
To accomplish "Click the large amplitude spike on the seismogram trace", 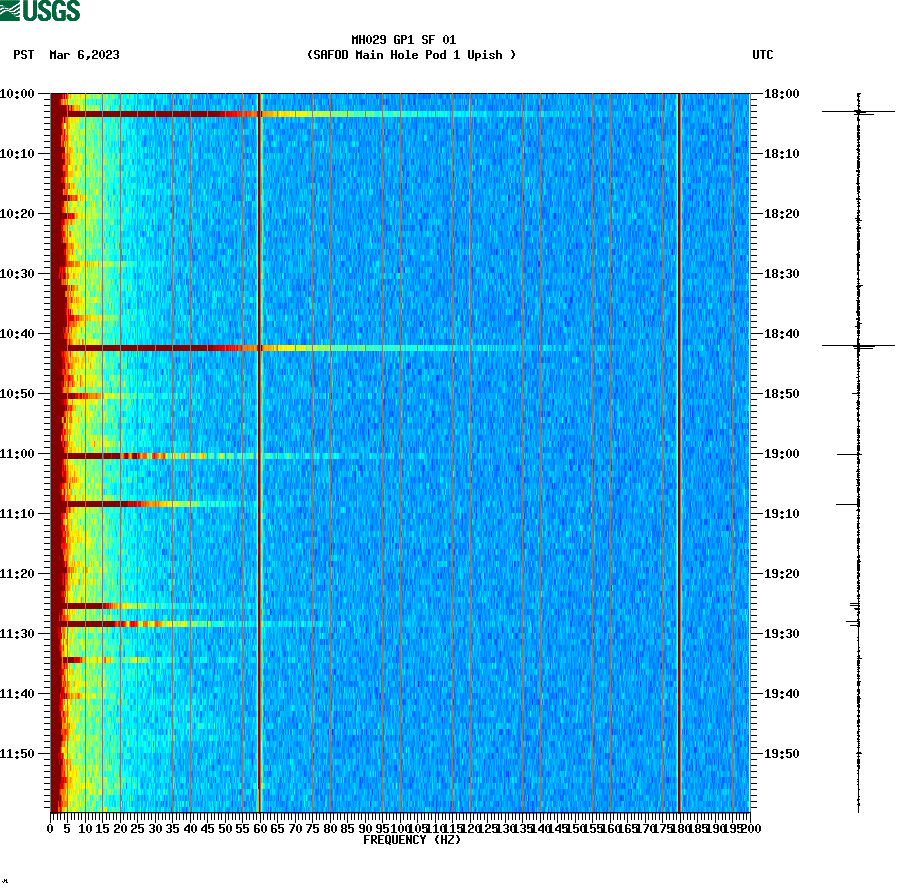I will point(858,347).
